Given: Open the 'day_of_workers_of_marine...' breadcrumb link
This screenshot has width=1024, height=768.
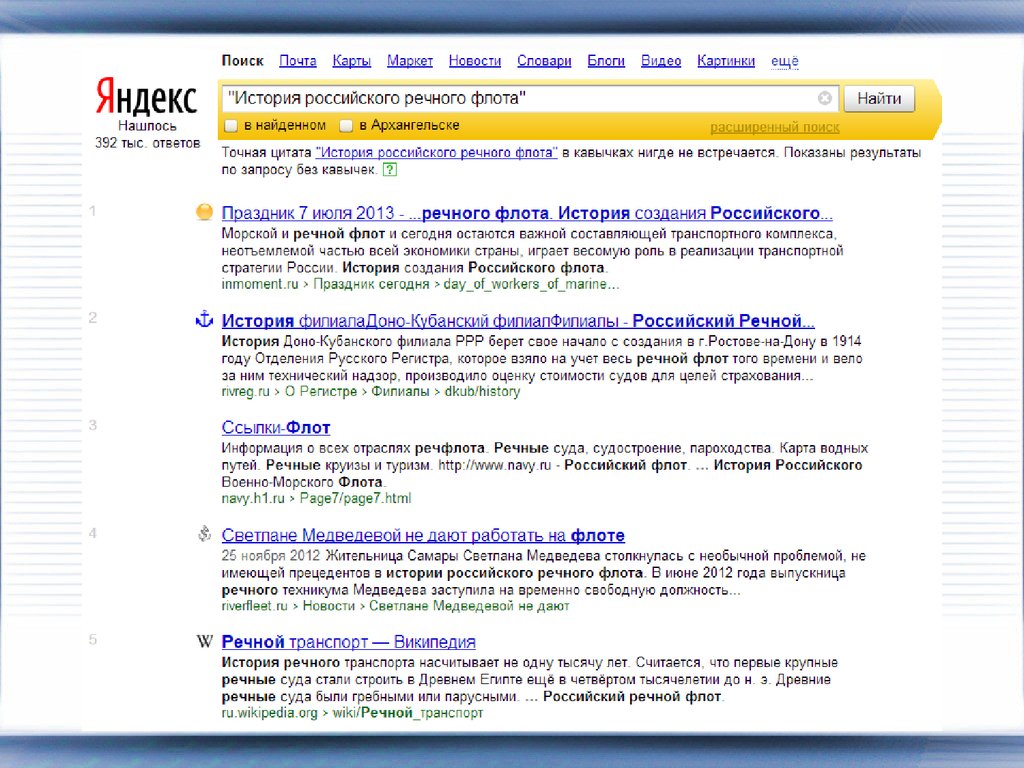Looking at the screenshot, I should pos(531,284).
